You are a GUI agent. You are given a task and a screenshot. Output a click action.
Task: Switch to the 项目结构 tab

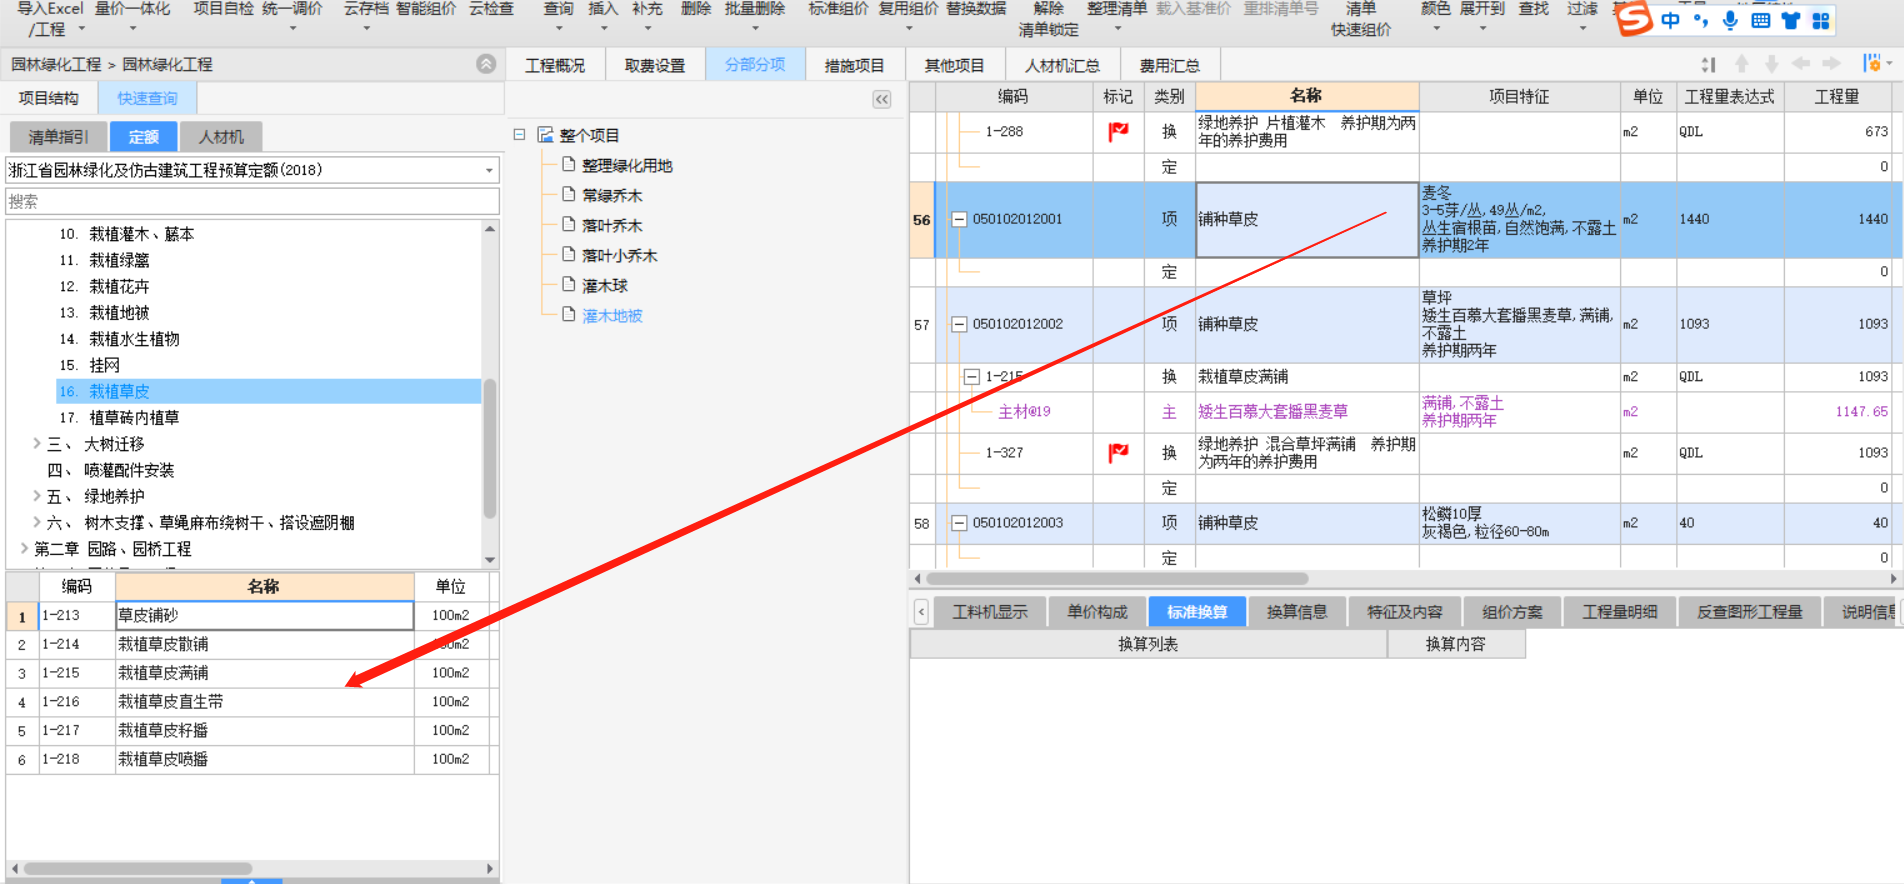coord(49,98)
